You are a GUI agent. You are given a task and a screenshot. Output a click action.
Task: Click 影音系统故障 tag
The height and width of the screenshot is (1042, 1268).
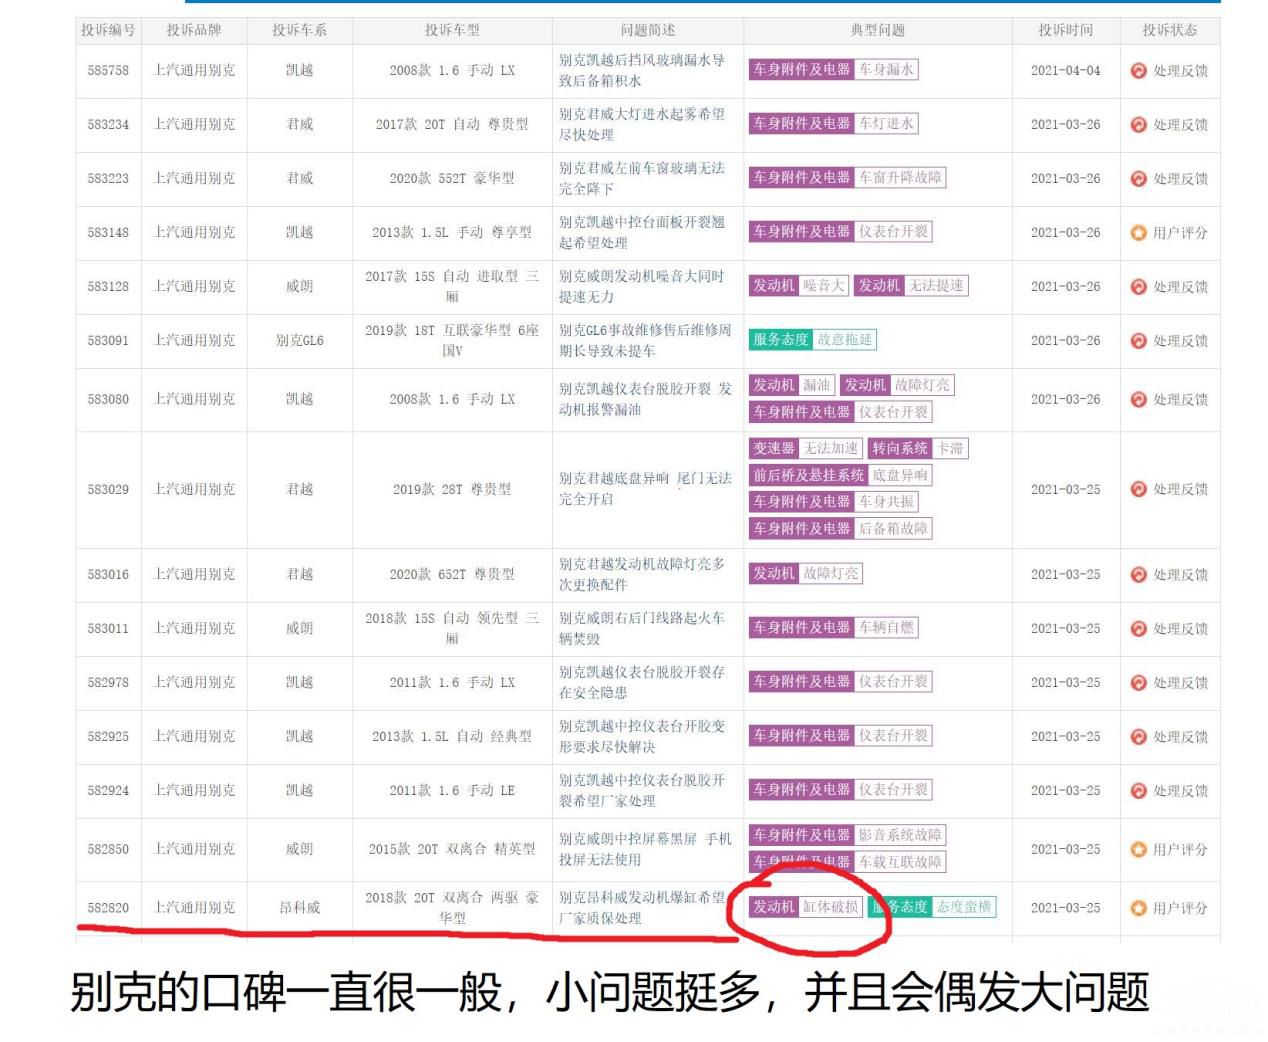coord(847,834)
